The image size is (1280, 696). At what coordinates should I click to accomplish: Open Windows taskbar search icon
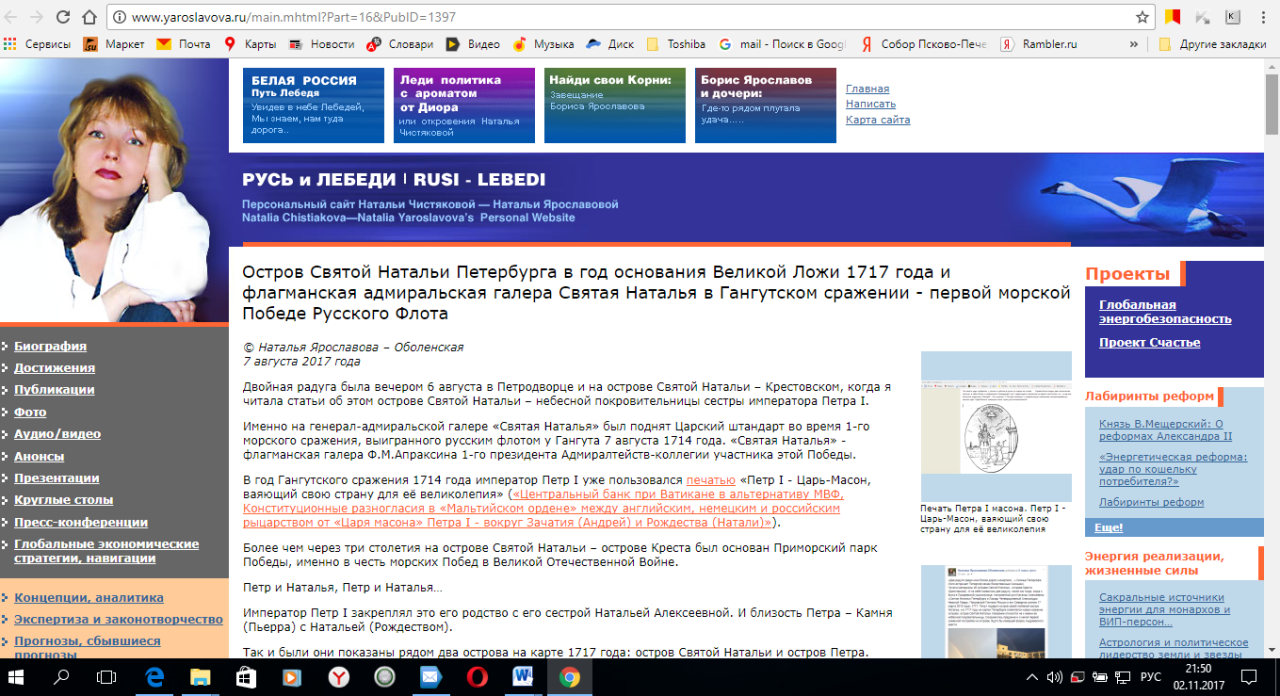pyautogui.click(x=62, y=677)
